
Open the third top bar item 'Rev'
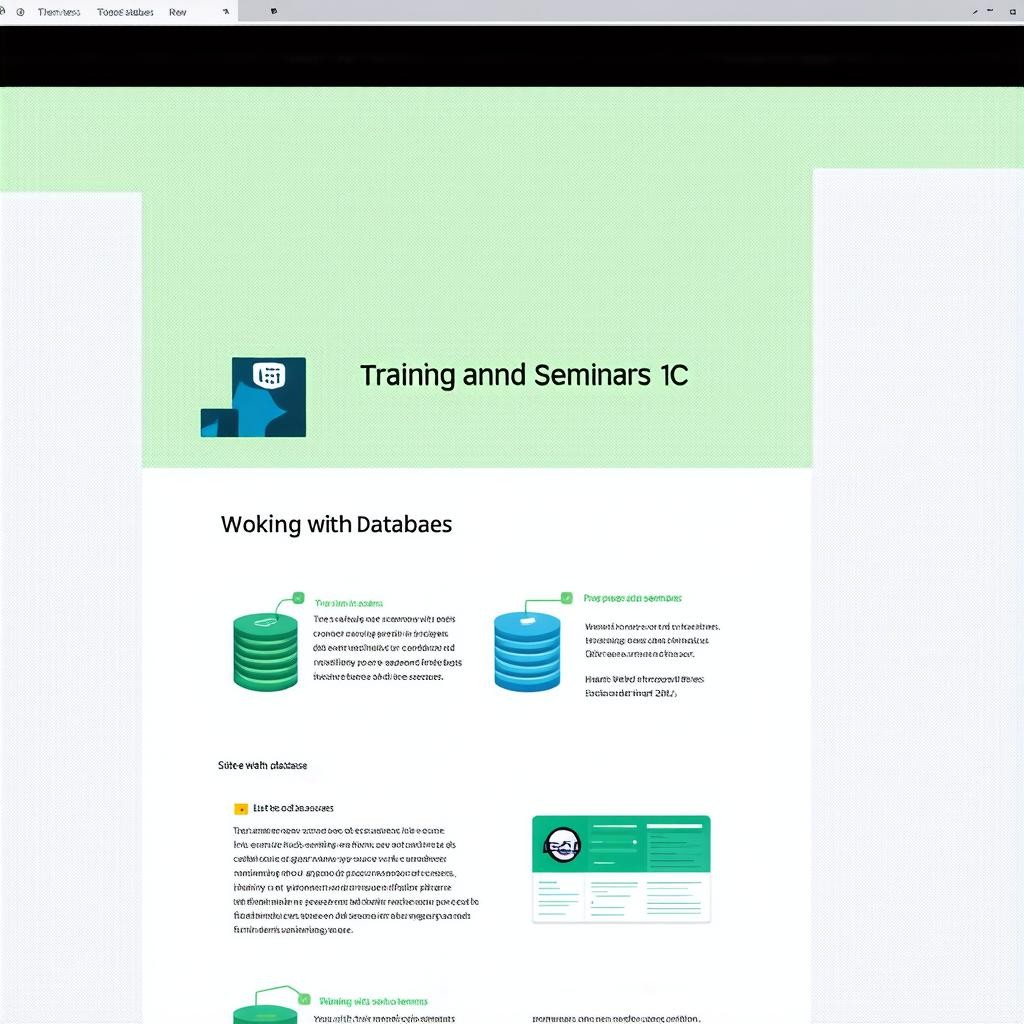(178, 12)
